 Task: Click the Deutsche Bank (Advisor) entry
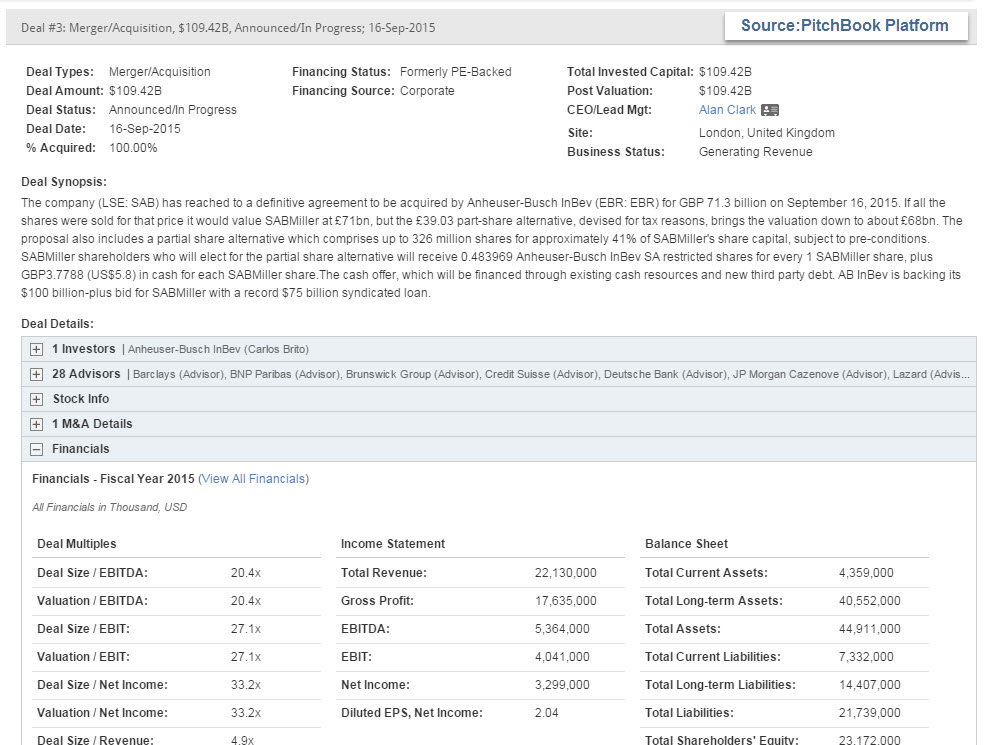coord(665,375)
